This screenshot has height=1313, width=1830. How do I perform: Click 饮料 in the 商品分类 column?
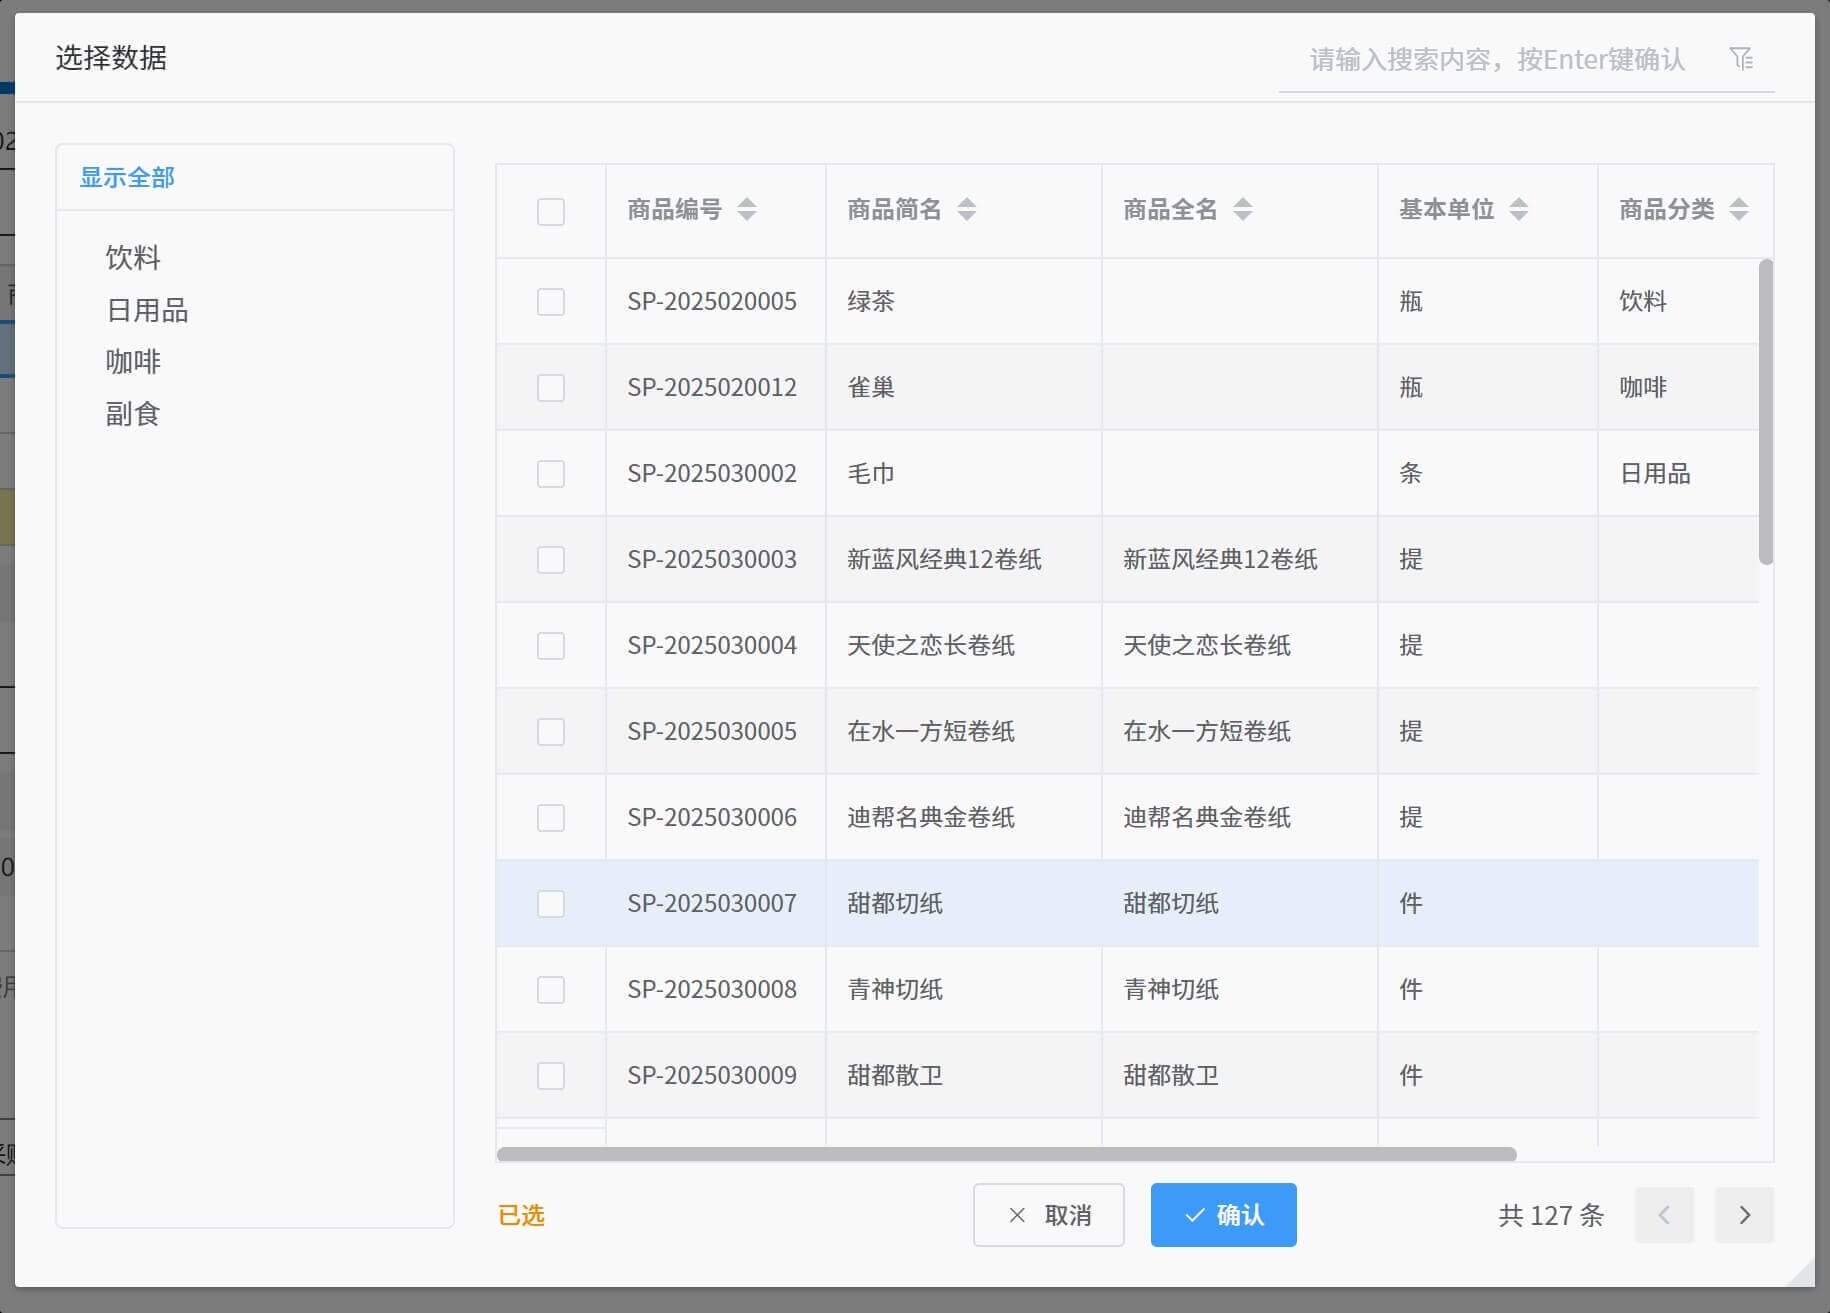pos(1643,301)
